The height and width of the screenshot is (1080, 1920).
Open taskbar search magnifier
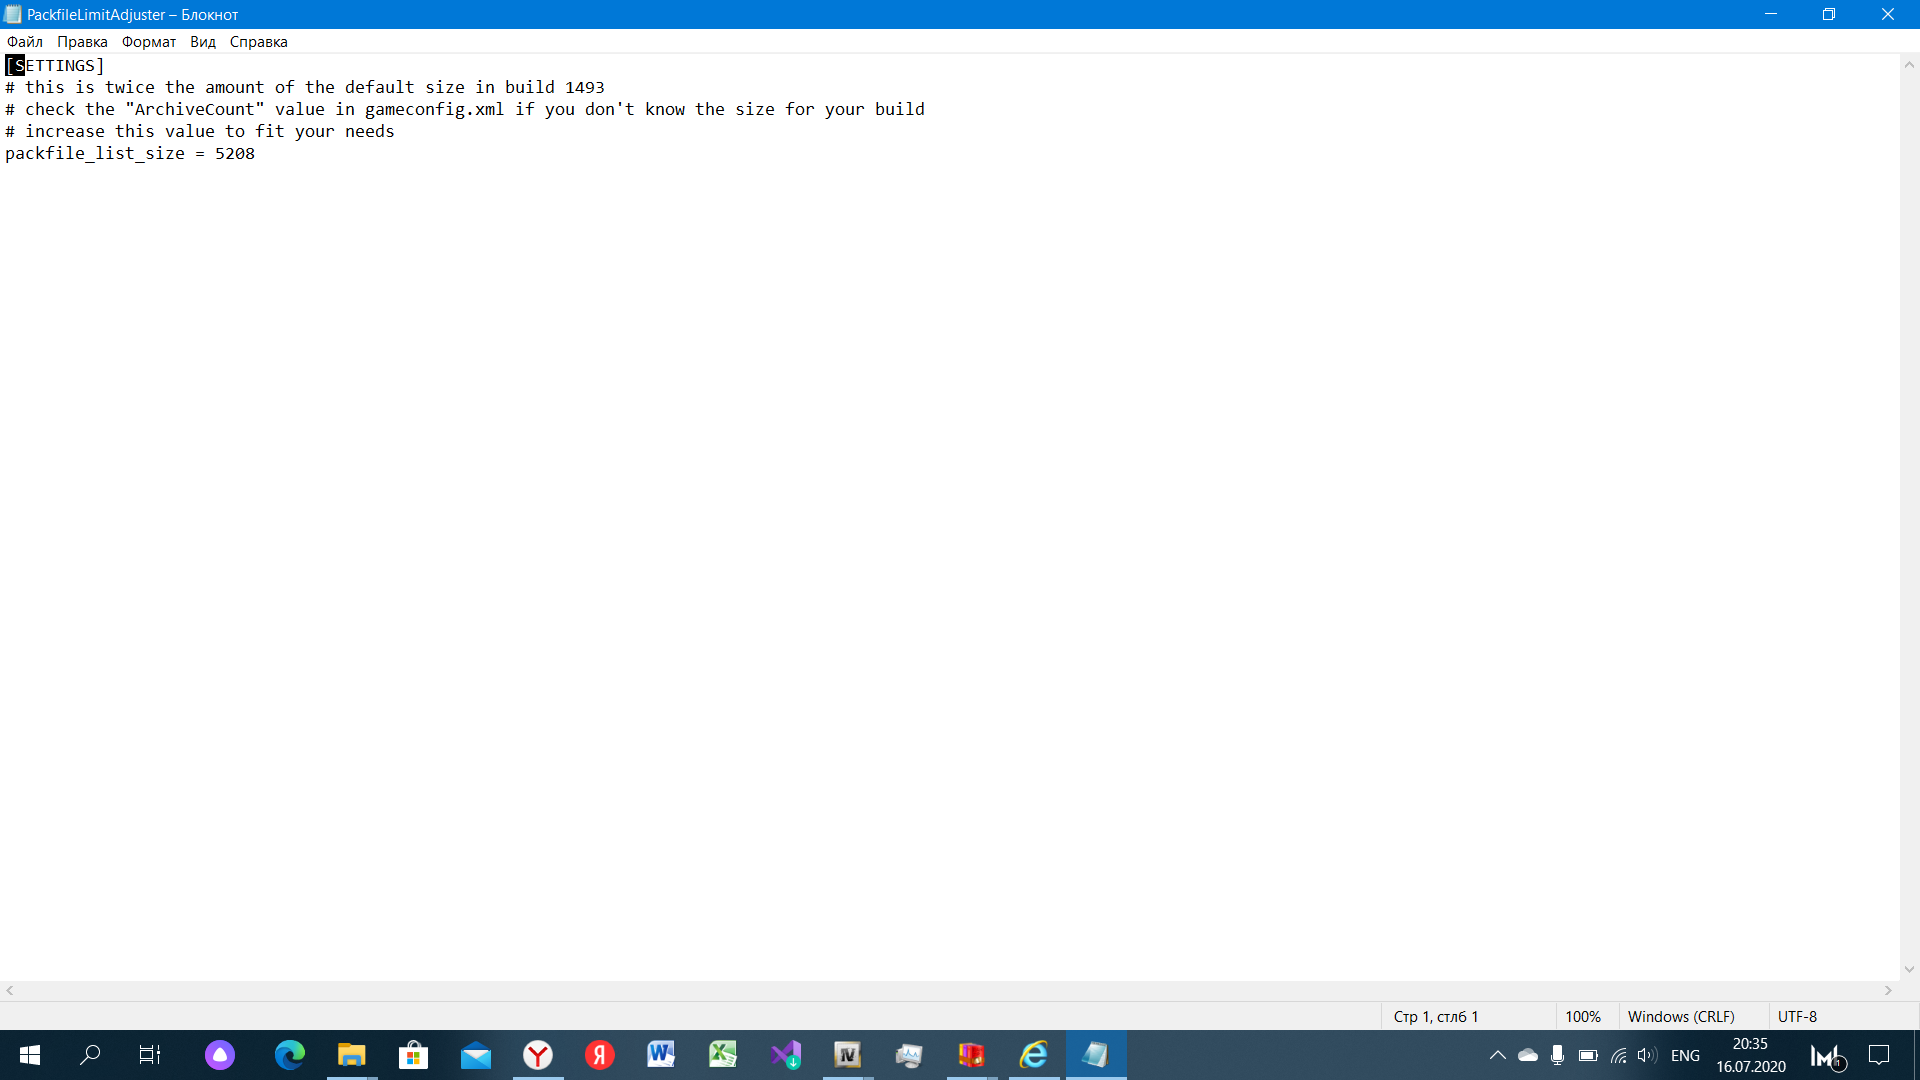90,1055
